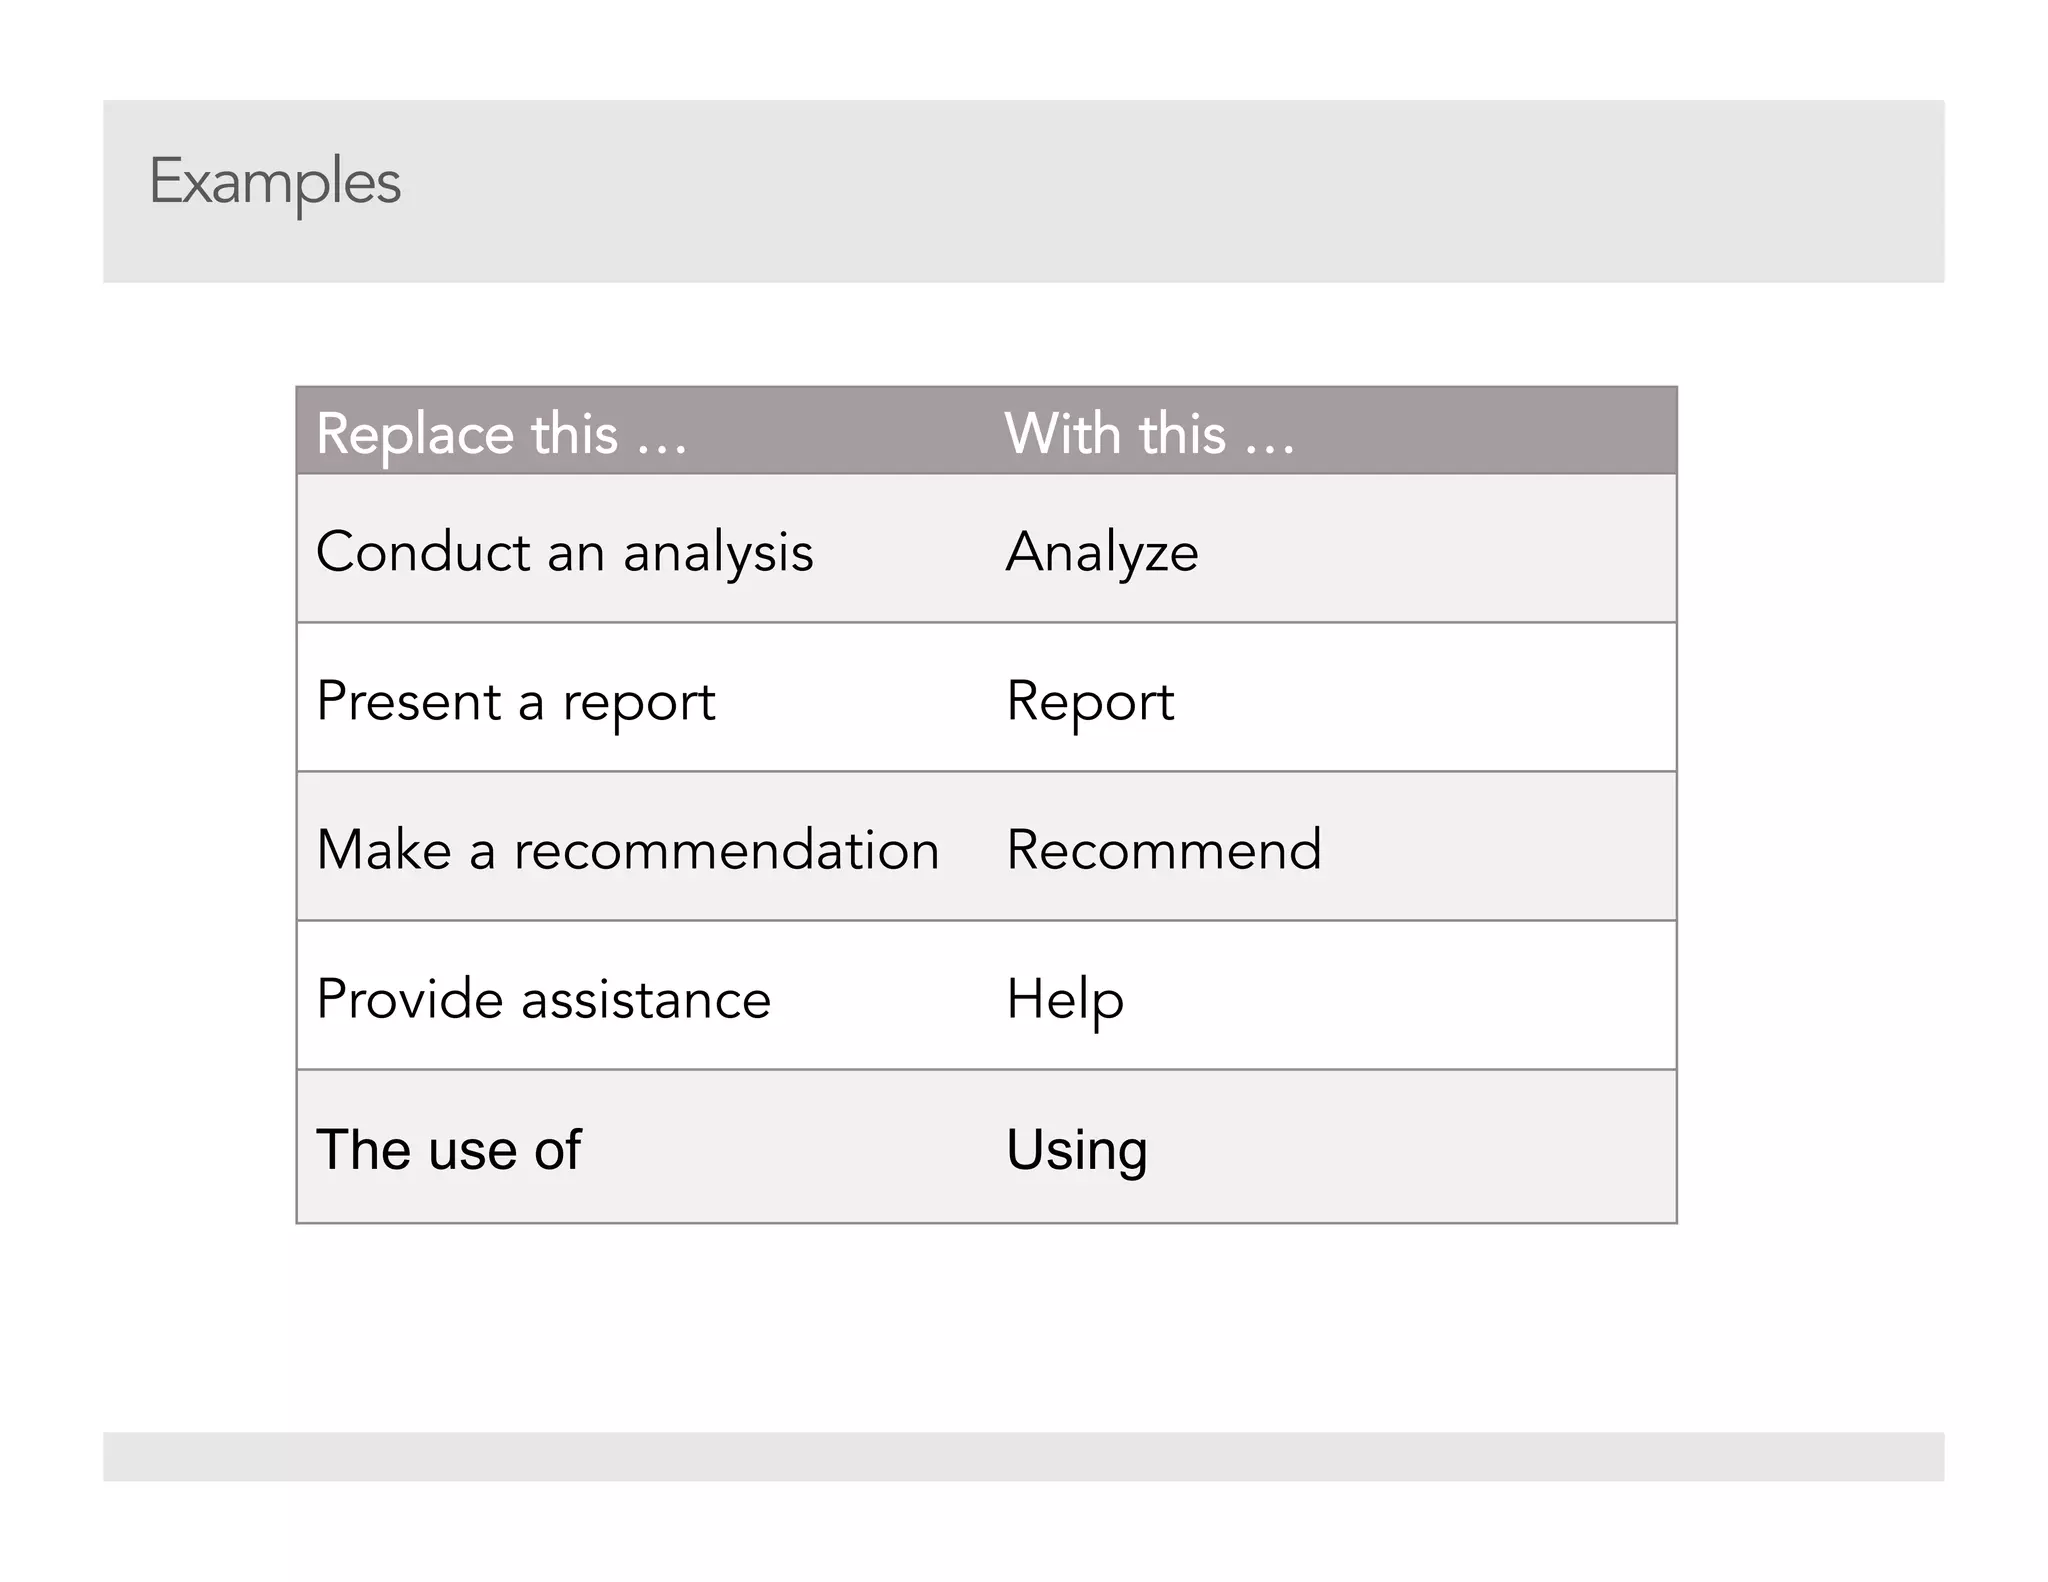Click the gray footer bar
The image size is (2048, 1582).
(x=1023, y=1456)
